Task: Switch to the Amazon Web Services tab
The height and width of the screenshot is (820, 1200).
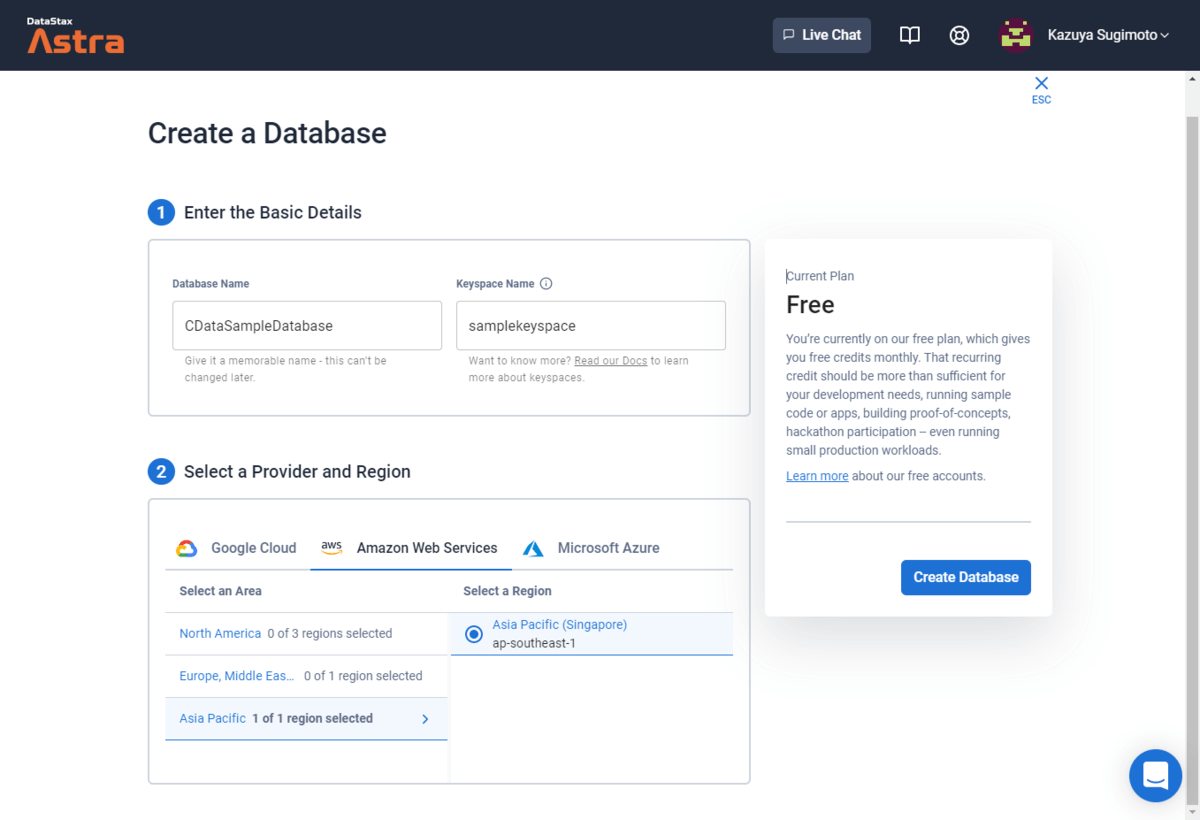Action: point(410,548)
